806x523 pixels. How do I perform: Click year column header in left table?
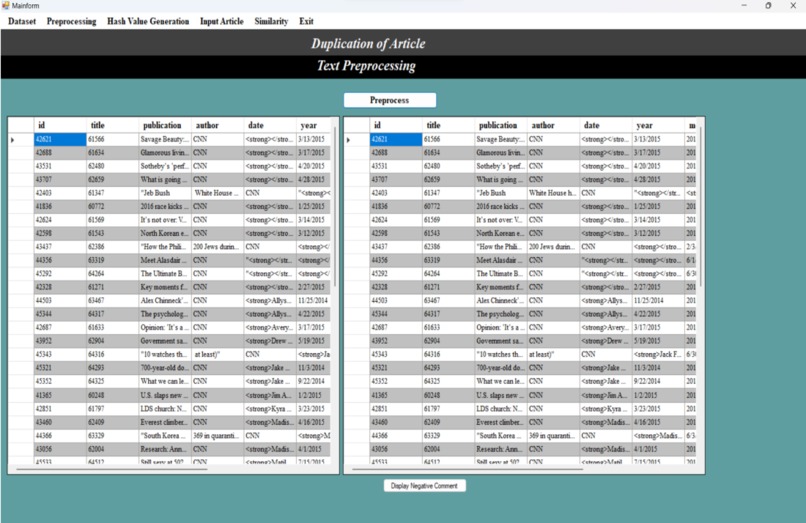[x=313, y=125]
